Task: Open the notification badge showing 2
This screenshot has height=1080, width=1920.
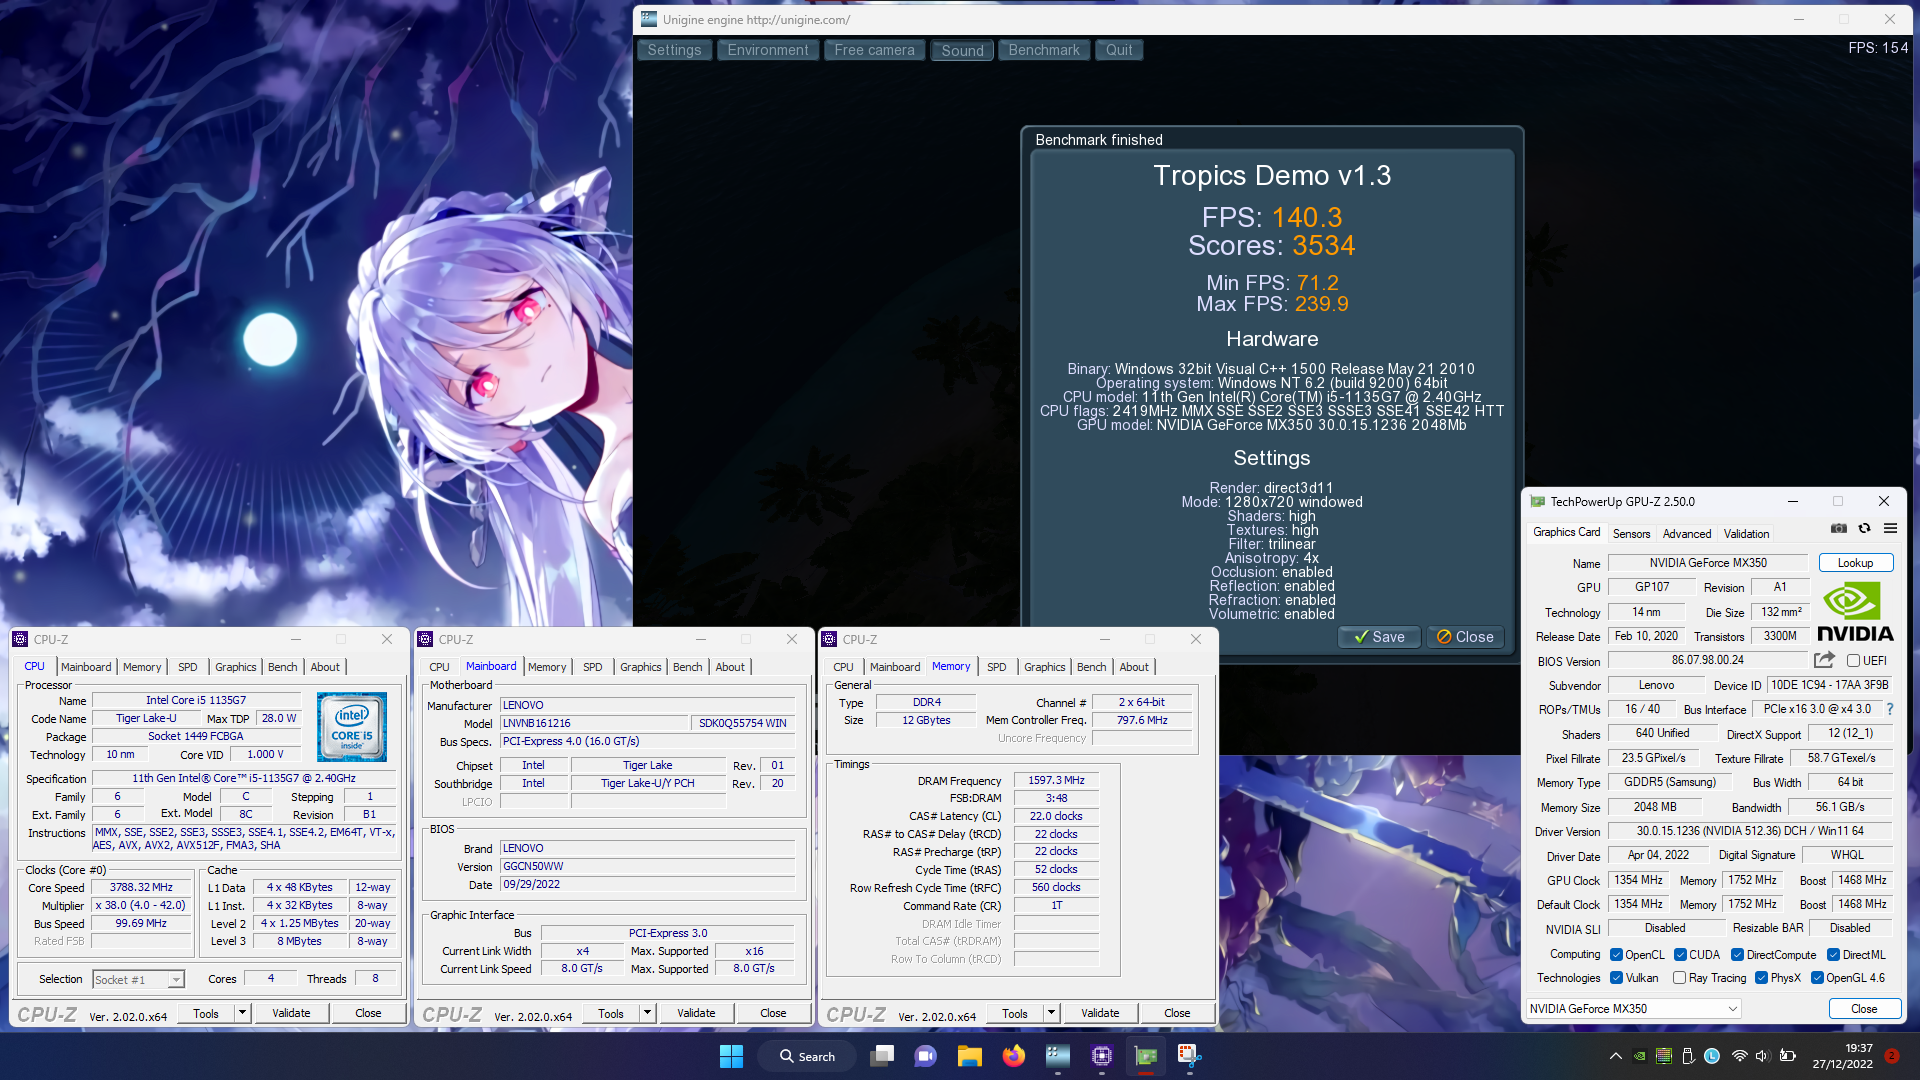Action: [1891, 1056]
